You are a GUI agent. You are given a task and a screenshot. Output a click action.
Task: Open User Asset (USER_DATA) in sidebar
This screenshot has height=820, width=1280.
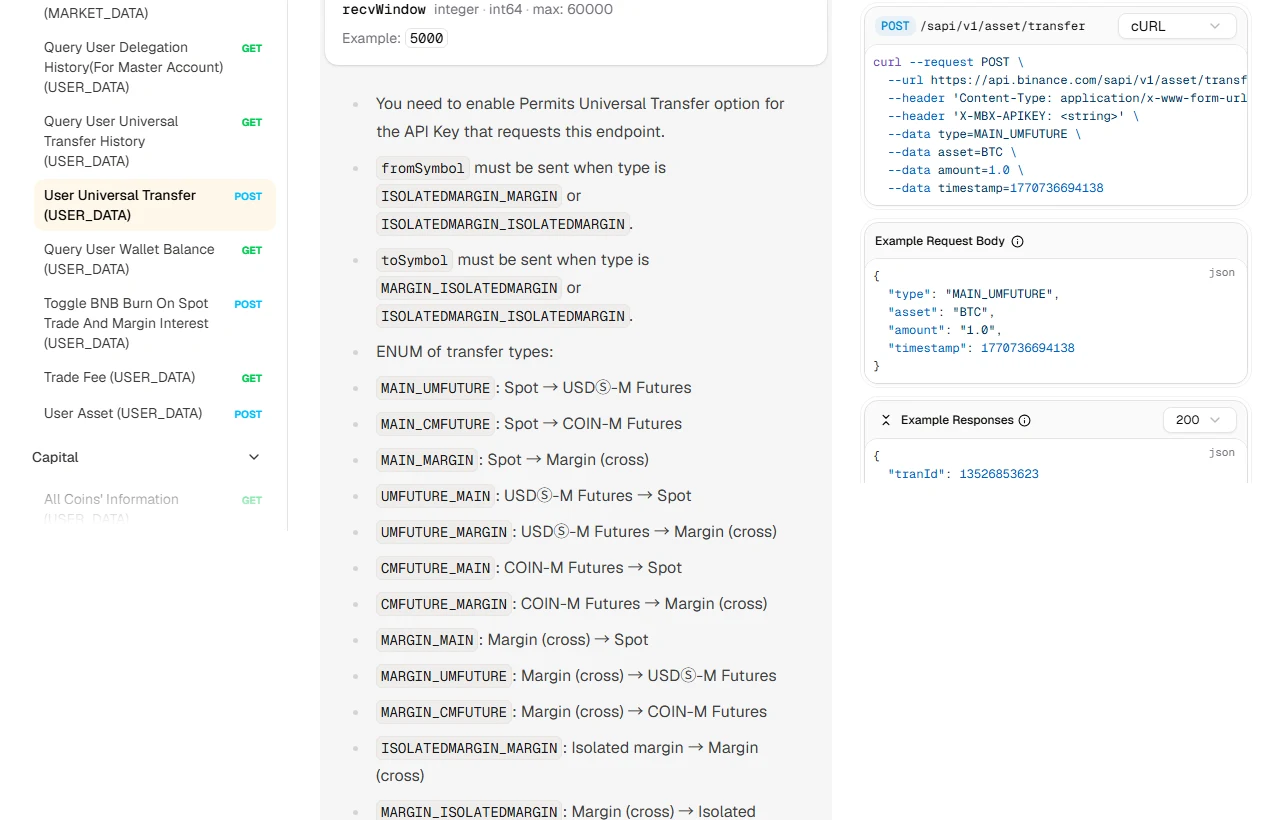154,413
